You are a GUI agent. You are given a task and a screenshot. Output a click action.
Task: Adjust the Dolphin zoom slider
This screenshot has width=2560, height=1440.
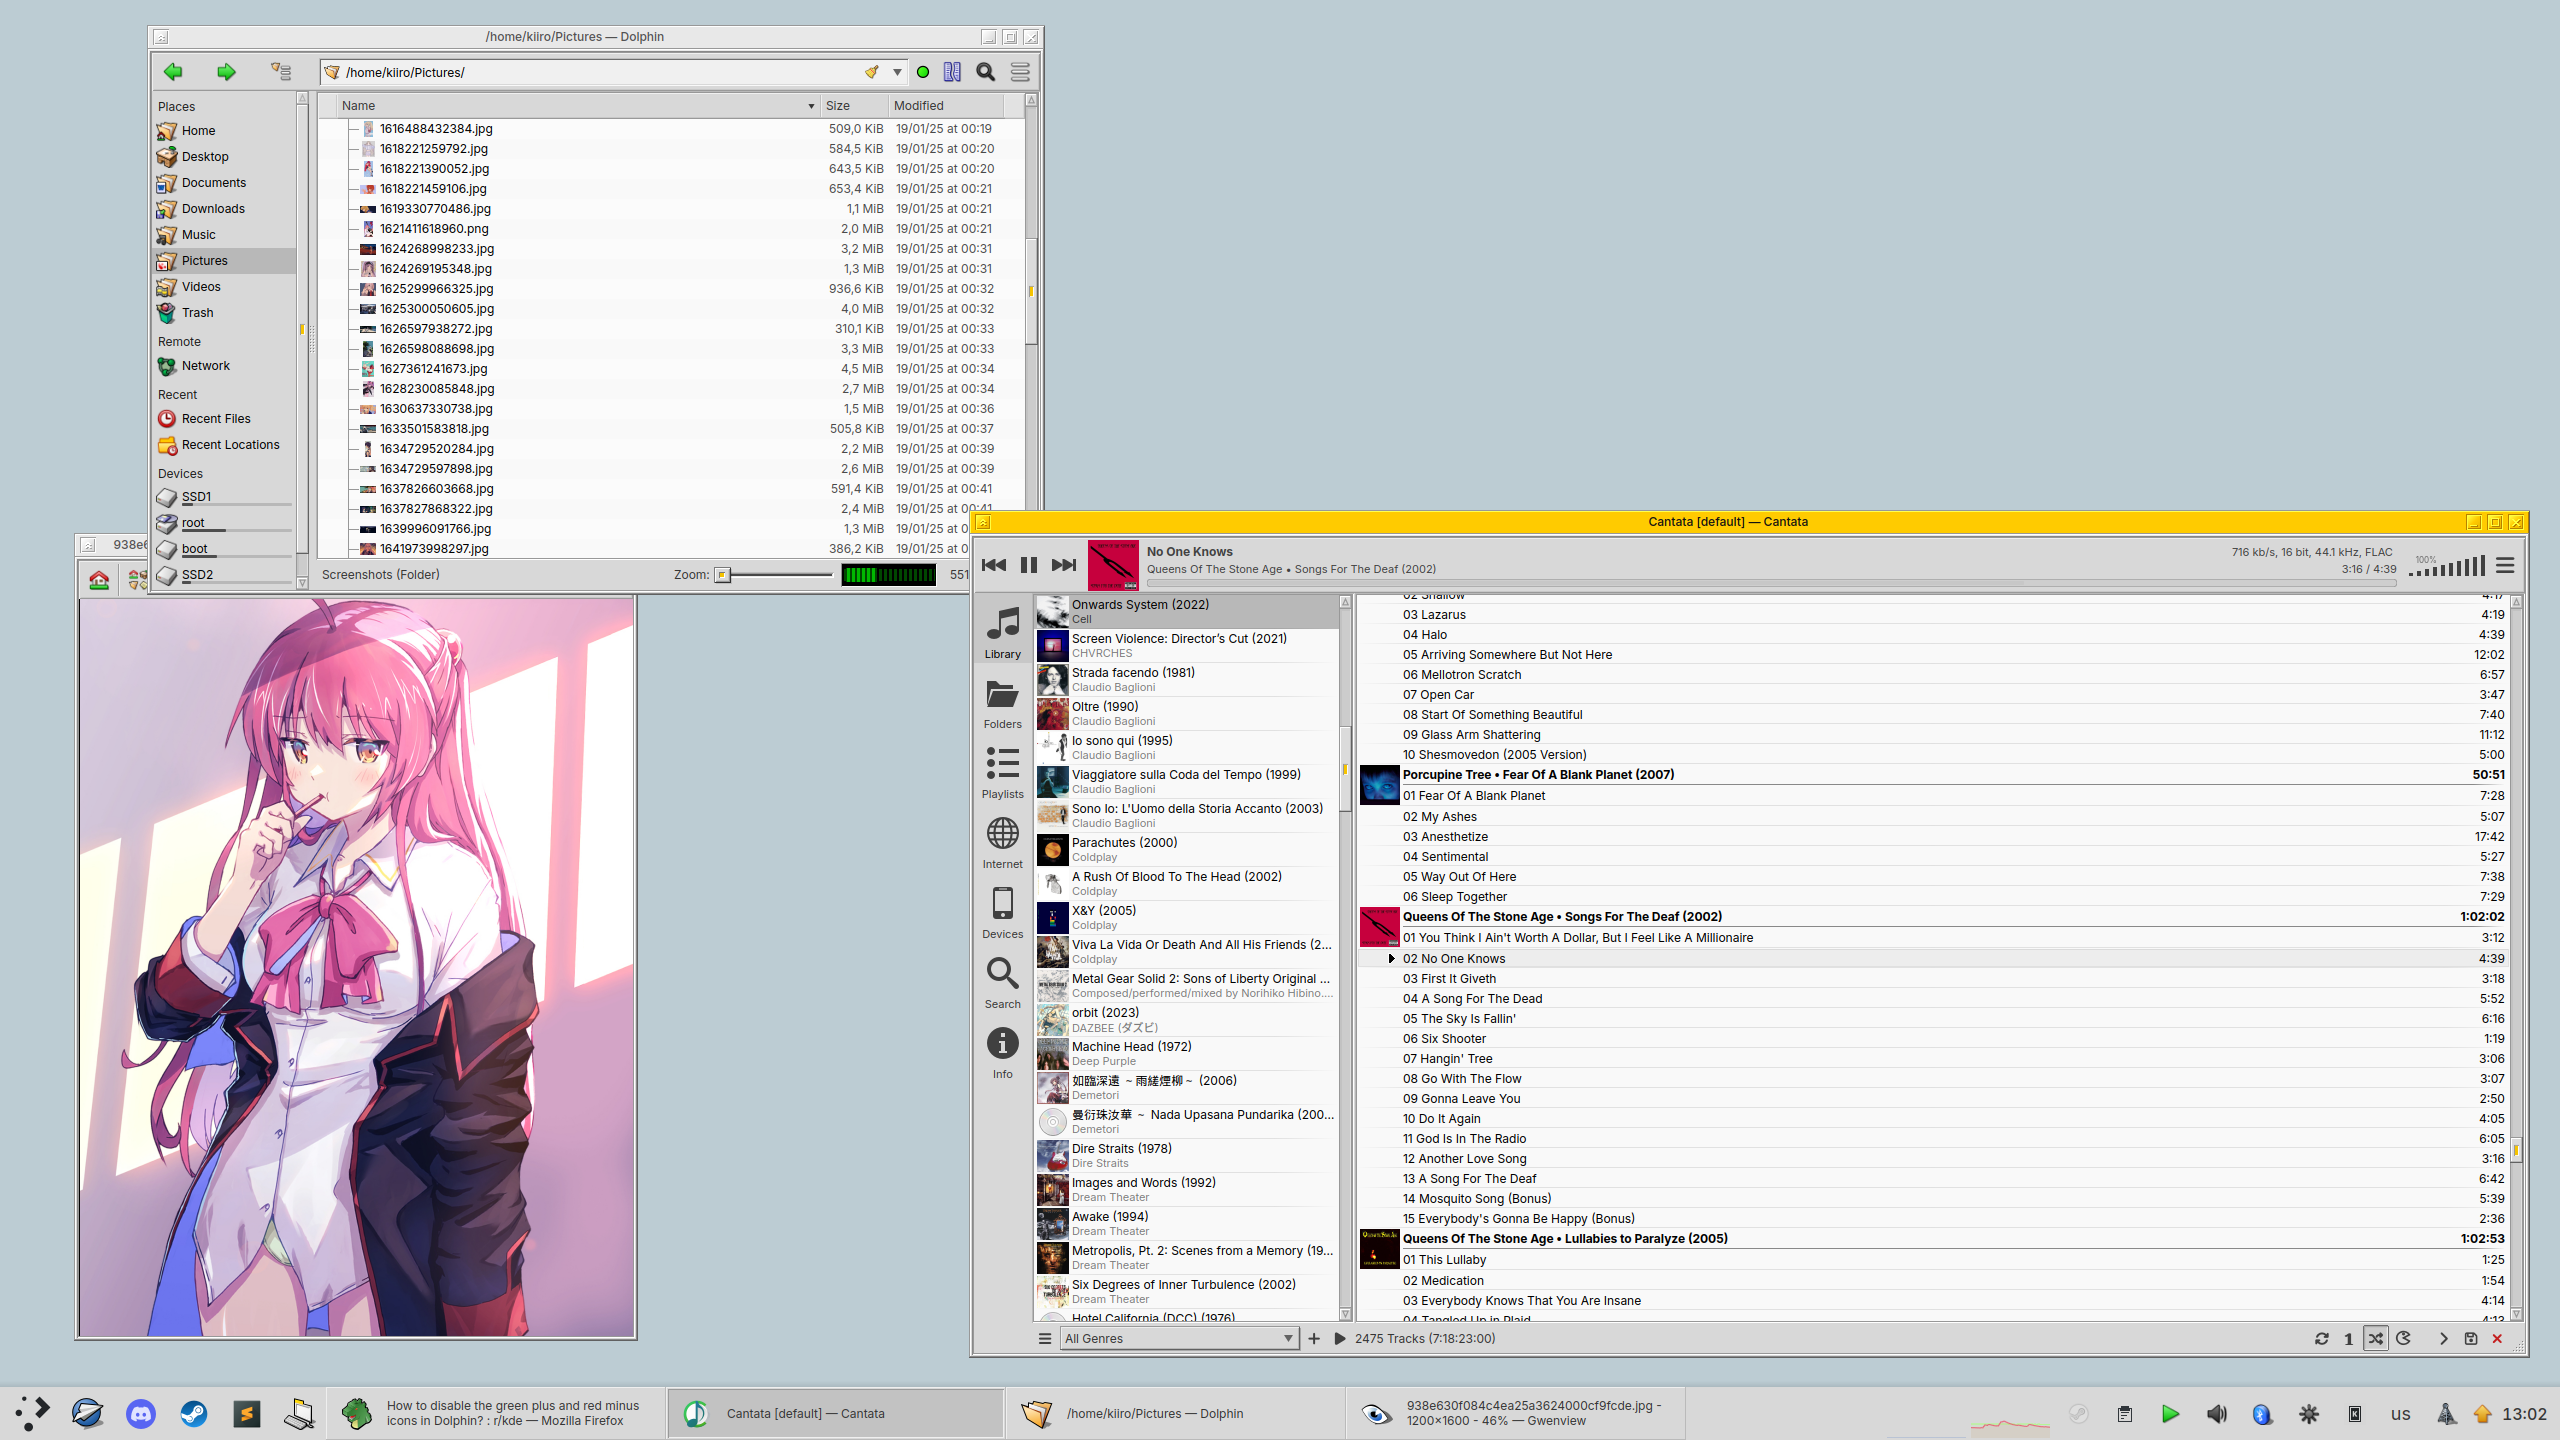(773, 575)
